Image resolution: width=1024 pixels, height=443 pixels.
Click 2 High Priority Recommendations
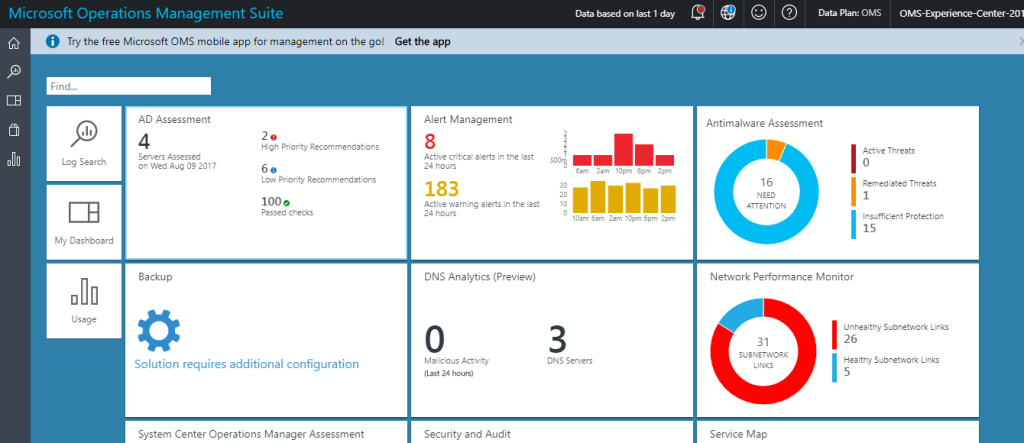click(320, 141)
